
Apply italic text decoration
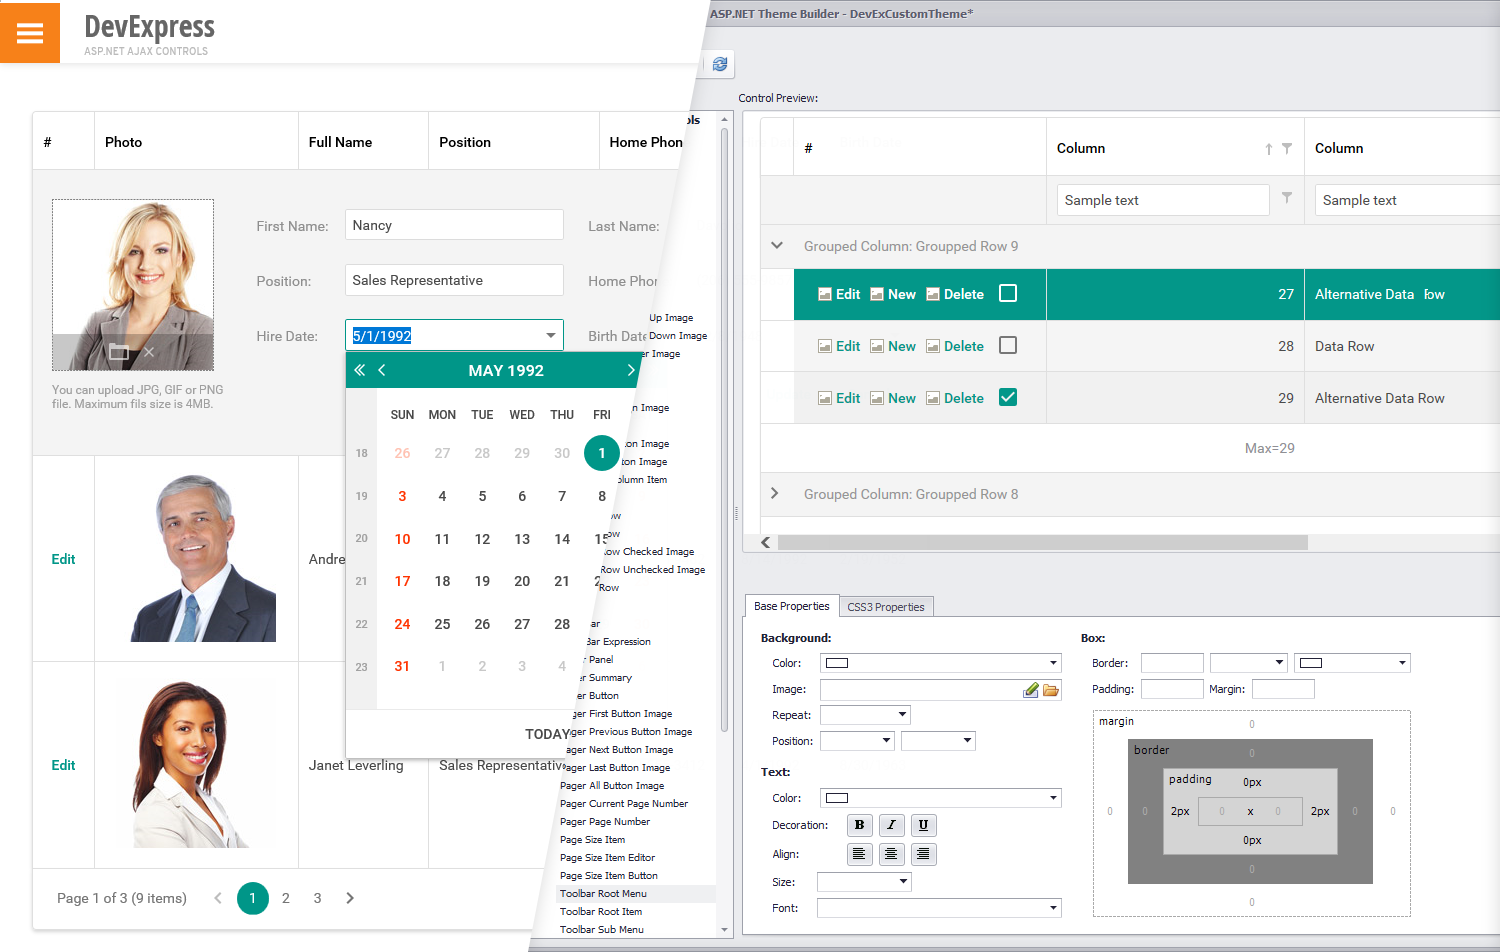[x=891, y=825]
